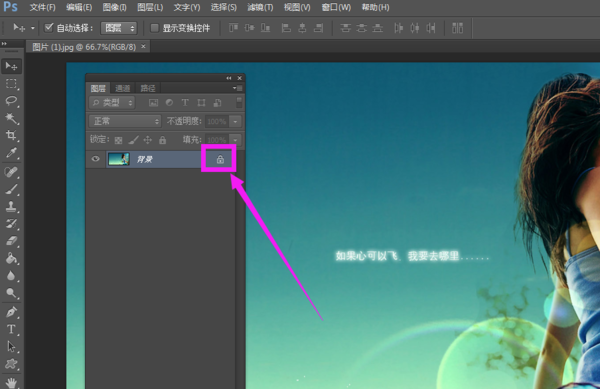Select the Eraser tool
This screenshot has width=600, height=389.
pos(11,241)
